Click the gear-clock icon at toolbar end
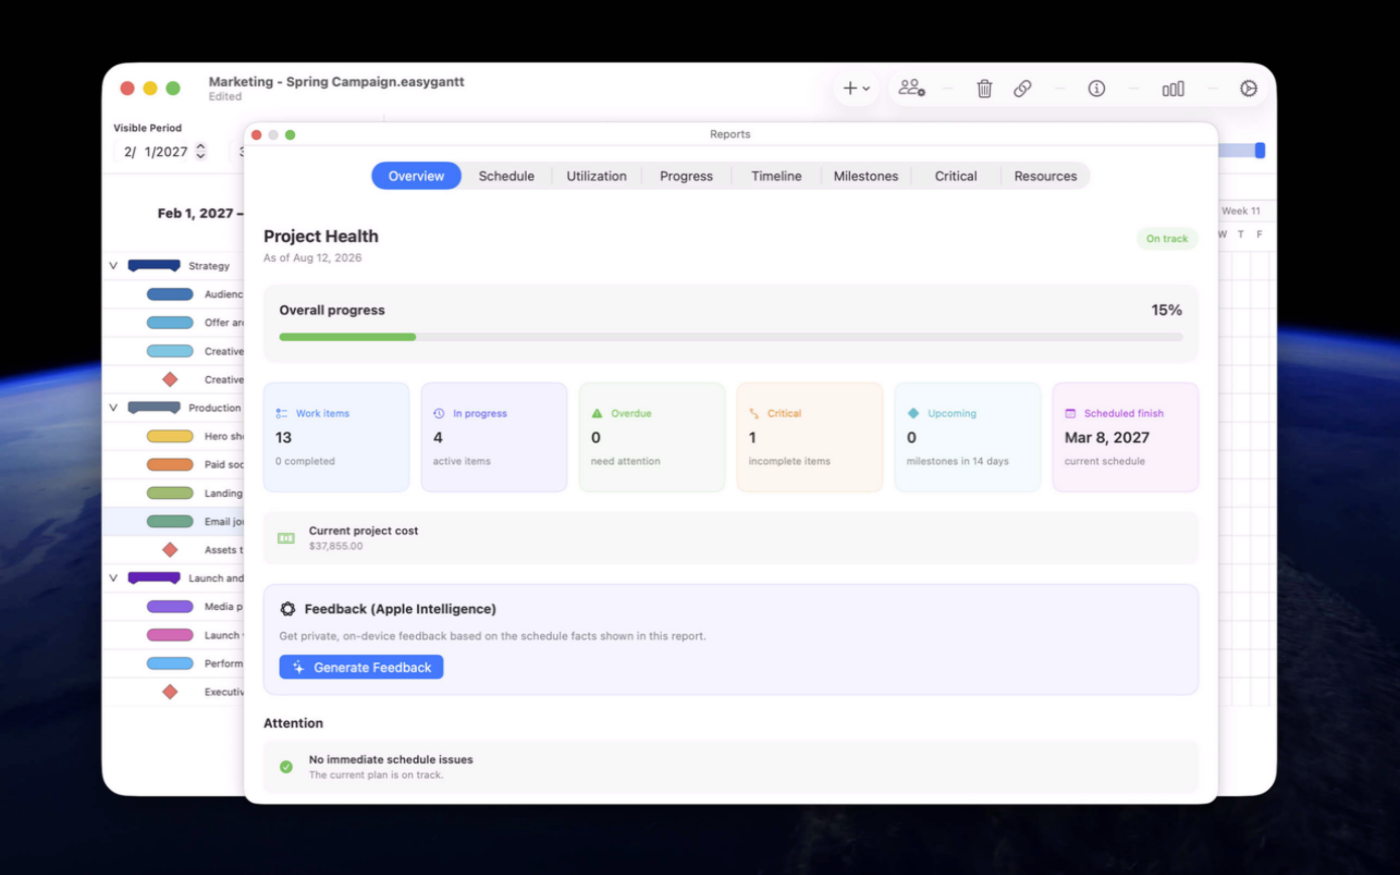 tap(1248, 89)
